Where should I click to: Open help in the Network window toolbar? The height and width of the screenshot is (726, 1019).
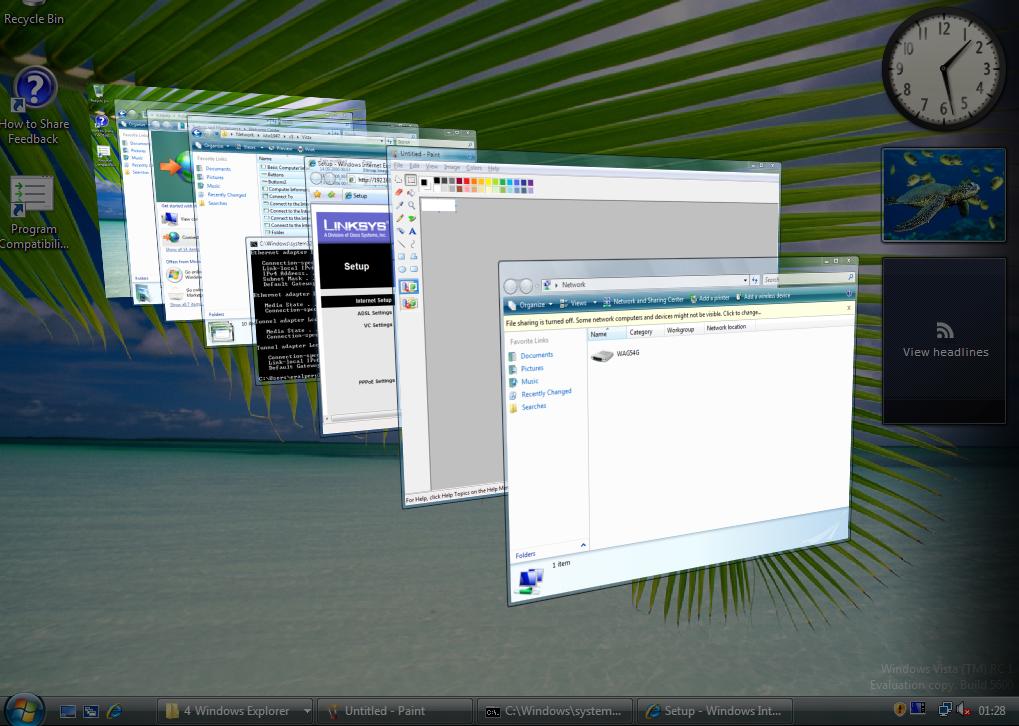pos(849,294)
